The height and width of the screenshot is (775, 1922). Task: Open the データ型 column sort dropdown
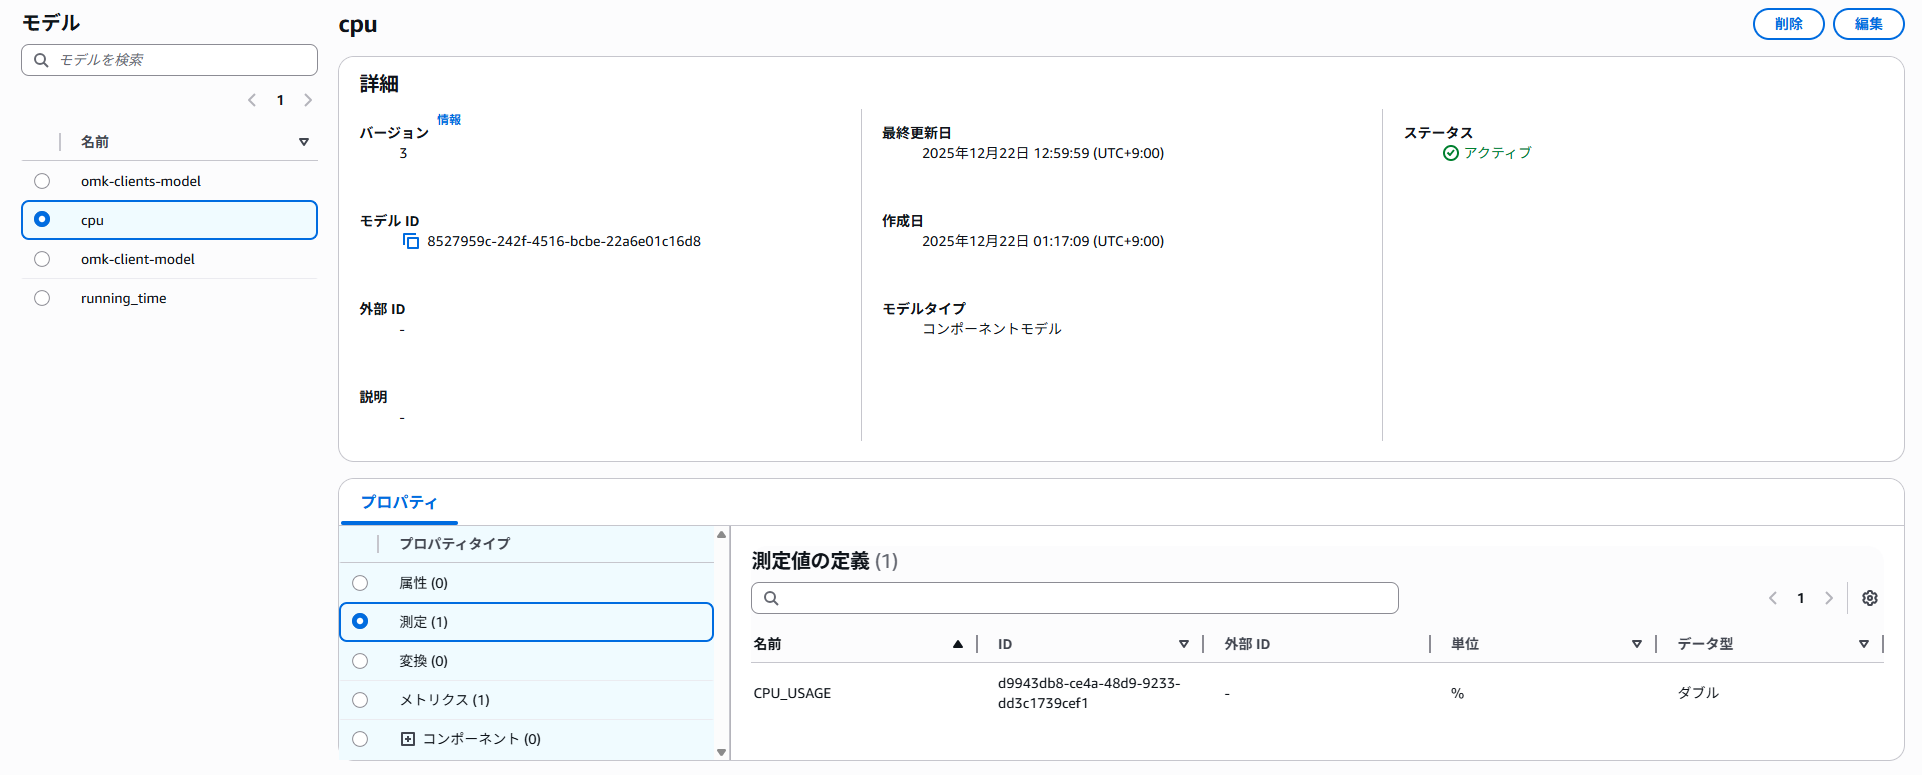(x=1863, y=644)
